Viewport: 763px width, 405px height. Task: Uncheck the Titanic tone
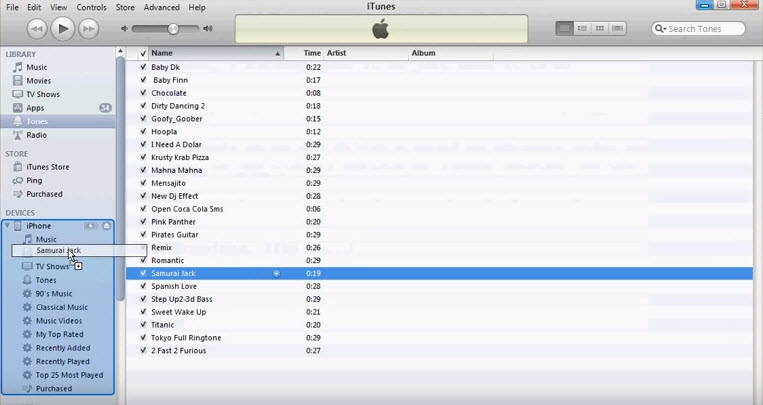[143, 325]
